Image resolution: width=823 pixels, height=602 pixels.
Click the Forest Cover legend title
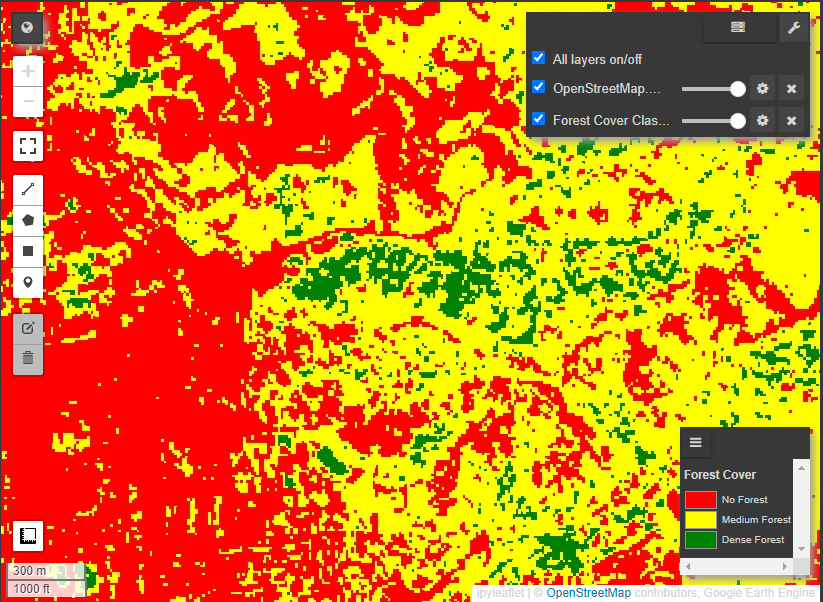720,474
